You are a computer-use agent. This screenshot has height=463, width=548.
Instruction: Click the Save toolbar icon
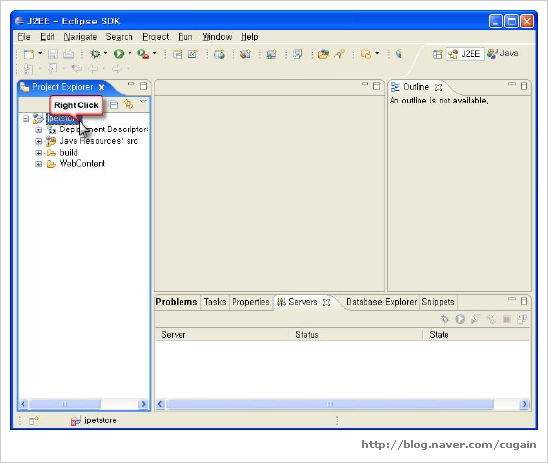(53, 54)
